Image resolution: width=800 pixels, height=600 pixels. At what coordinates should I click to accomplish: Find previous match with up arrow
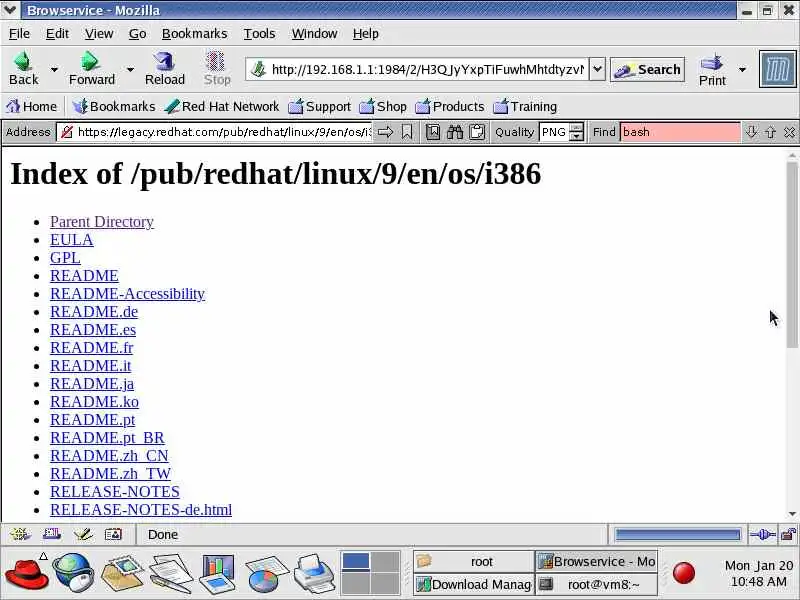pyautogui.click(x=770, y=132)
